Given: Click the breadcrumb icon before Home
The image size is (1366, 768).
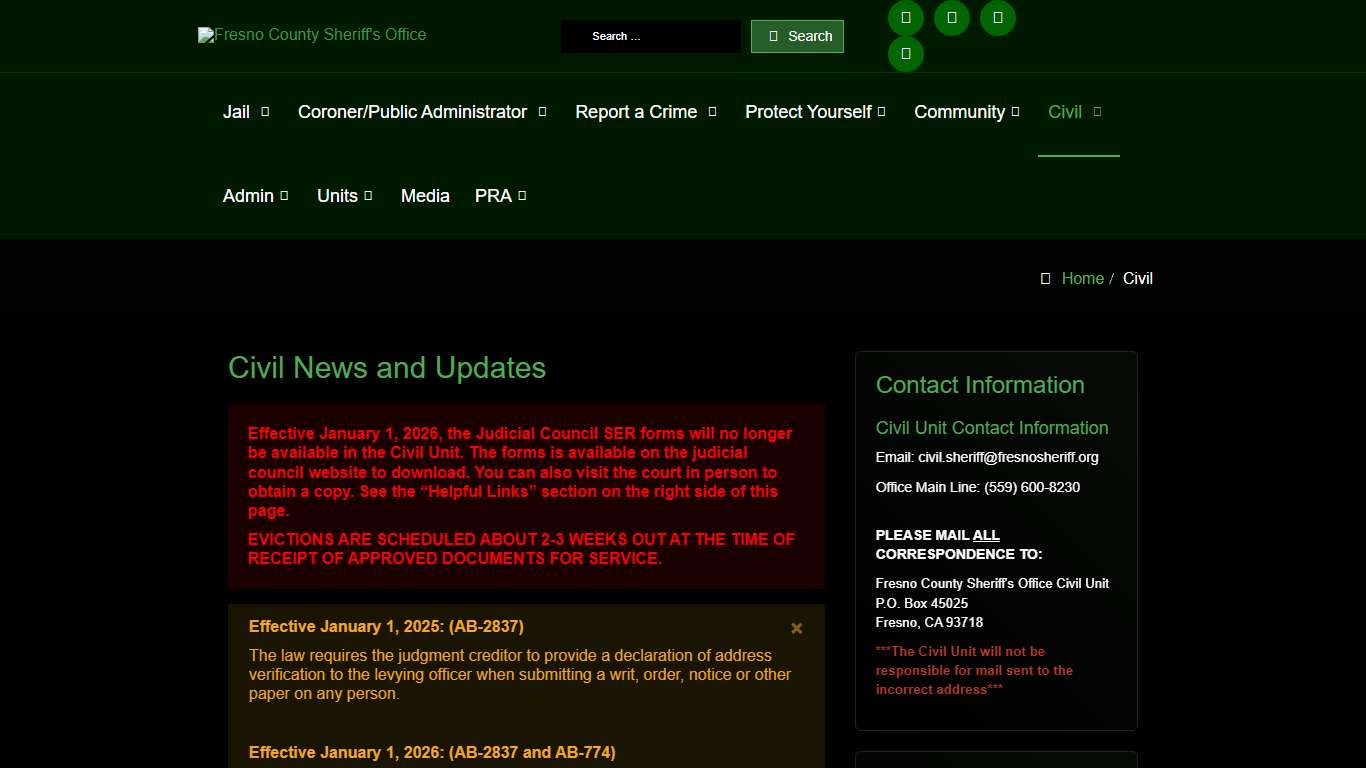Looking at the screenshot, I should (x=1045, y=279).
